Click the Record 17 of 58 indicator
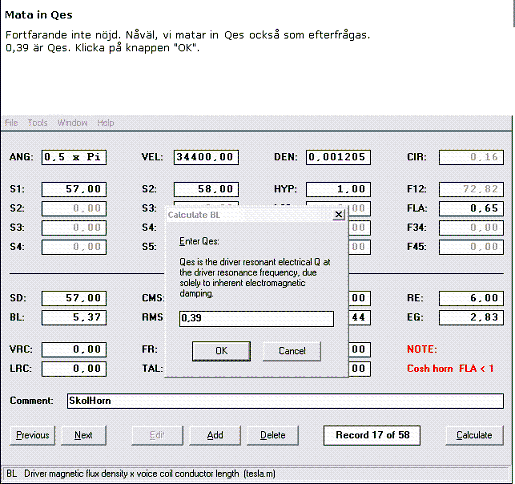Image resolution: width=515 pixels, height=484 pixels. click(x=372, y=435)
